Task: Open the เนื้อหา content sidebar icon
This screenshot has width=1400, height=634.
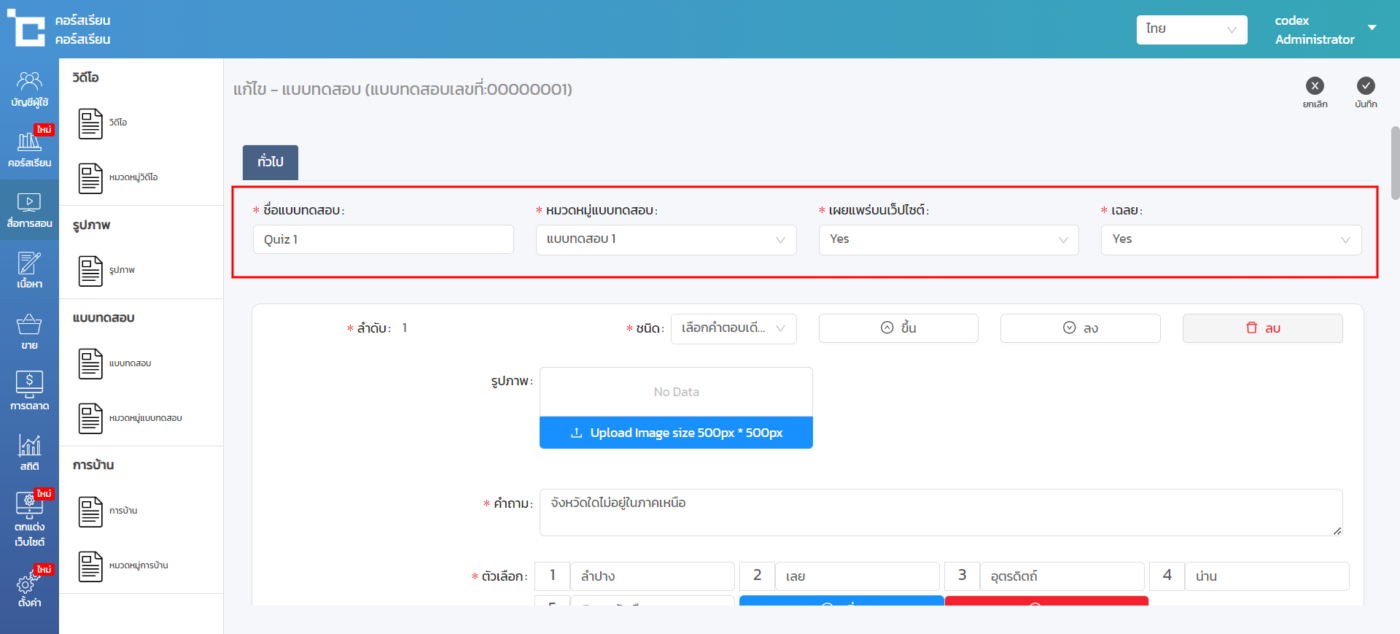Action: click(x=29, y=270)
